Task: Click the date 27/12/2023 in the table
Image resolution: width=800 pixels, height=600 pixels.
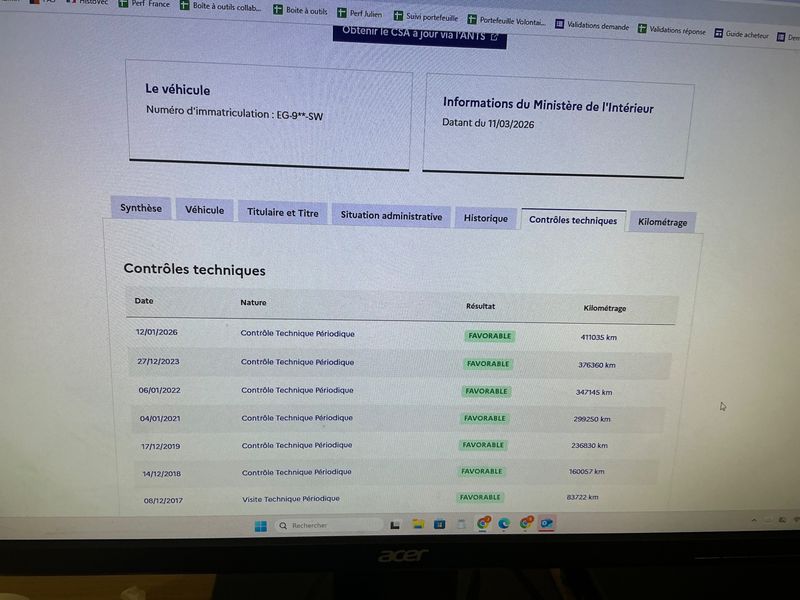Action: [158, 361]
